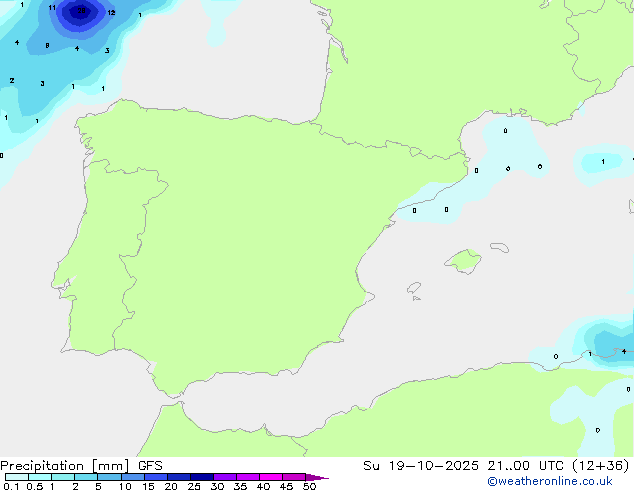This screenshot has height=490, width=634.
Task: Click the "Su 19-10-2025" date text
Action: point(421,466)
